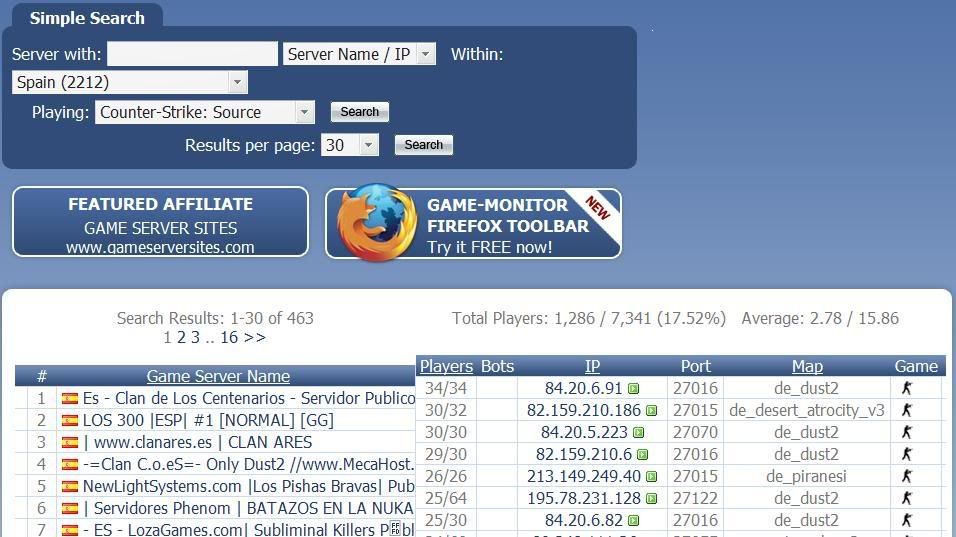This screenshot has width=956, height=537.
Task: Go to results page 3
Action: pos(195,337)
